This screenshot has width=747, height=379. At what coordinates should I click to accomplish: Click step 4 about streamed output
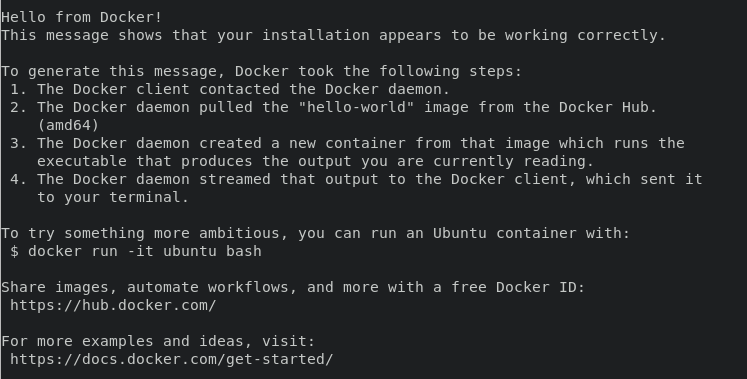[x=356, y=179]
